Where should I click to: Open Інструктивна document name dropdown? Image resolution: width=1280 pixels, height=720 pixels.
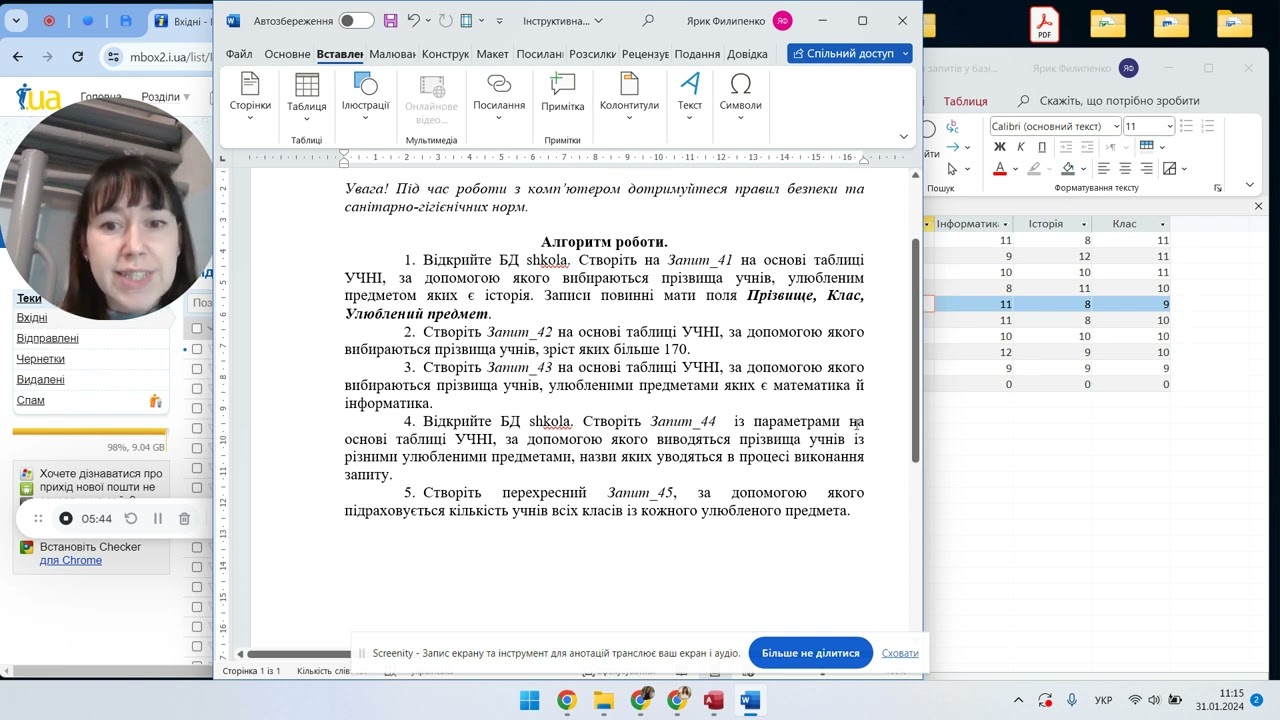(x=563, y=21)
